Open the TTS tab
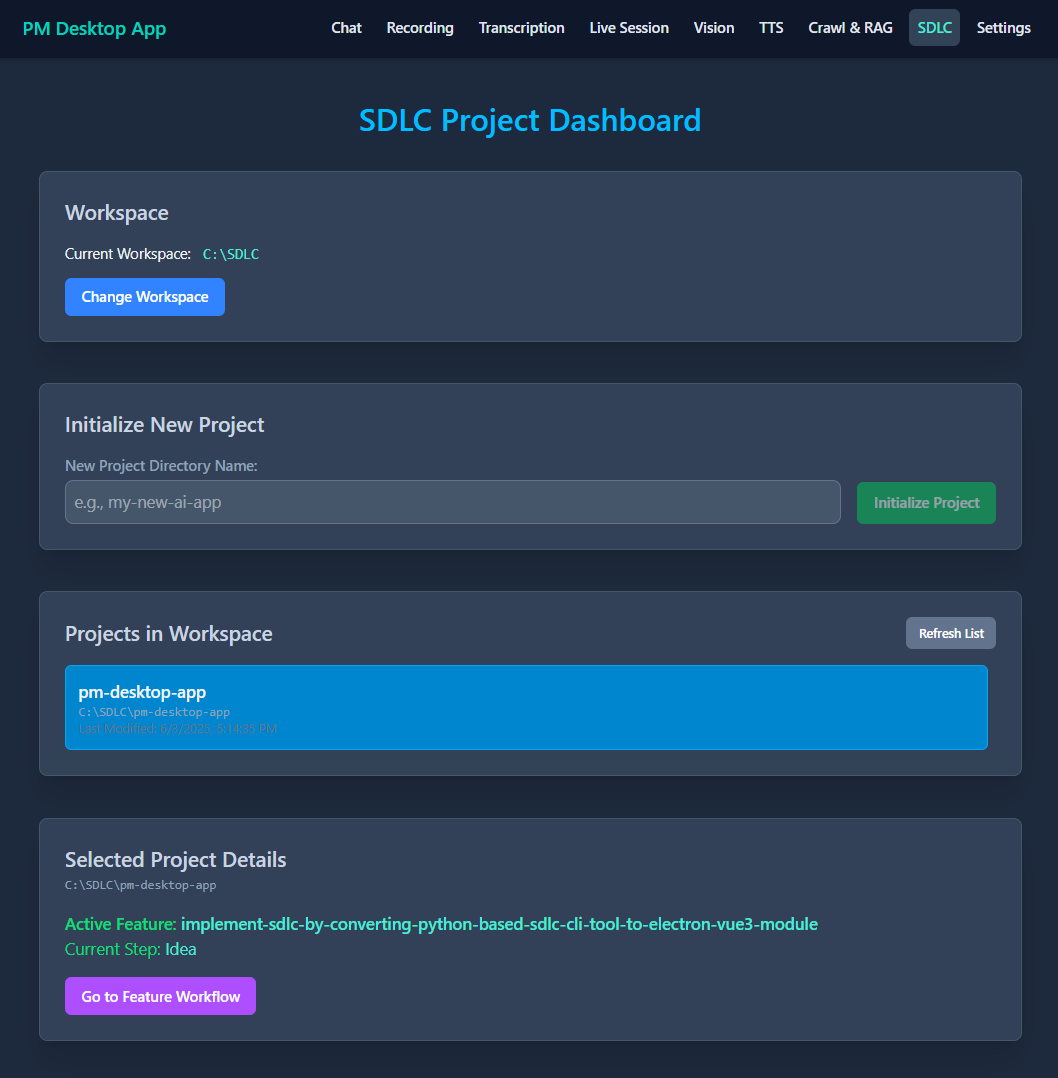The image size is (1058, 1078). [x=771, y=28]
